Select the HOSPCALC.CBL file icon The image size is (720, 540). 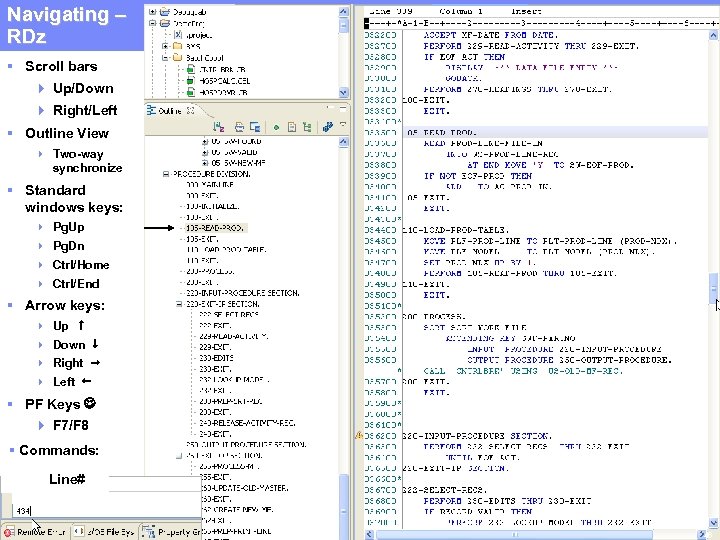191,80
